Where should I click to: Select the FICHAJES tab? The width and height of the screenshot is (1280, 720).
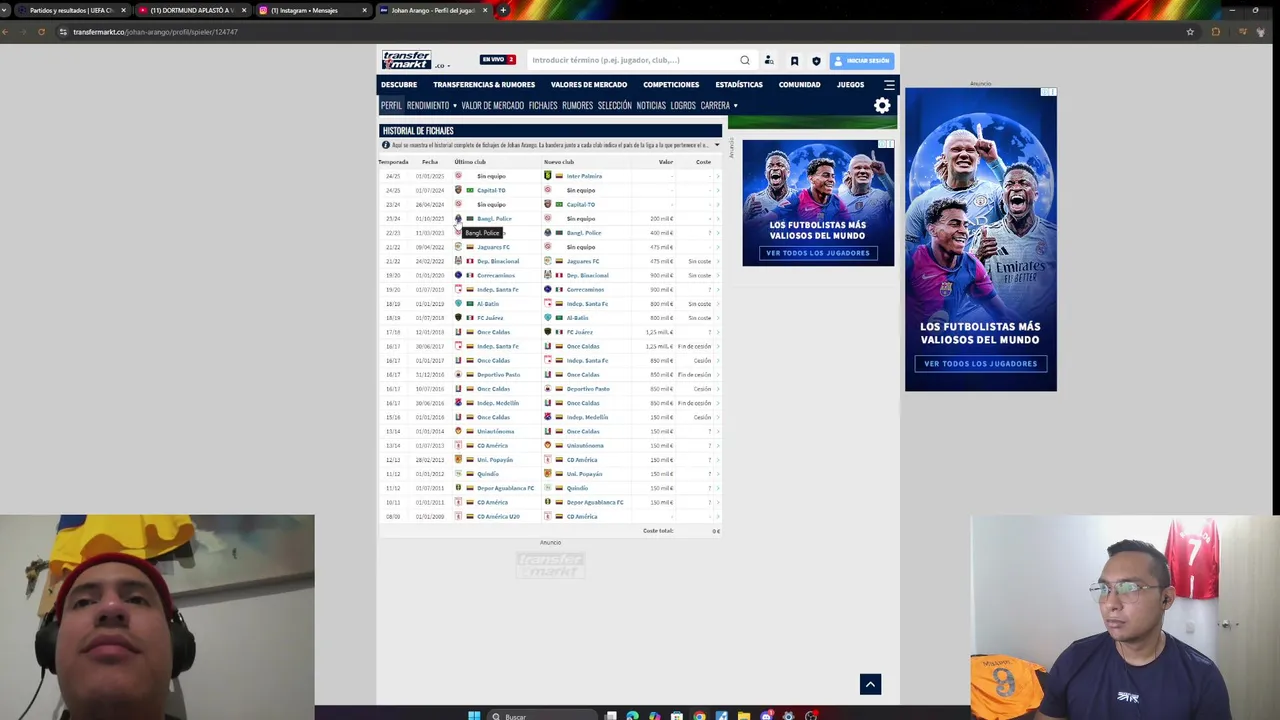(x=543, y=106)
